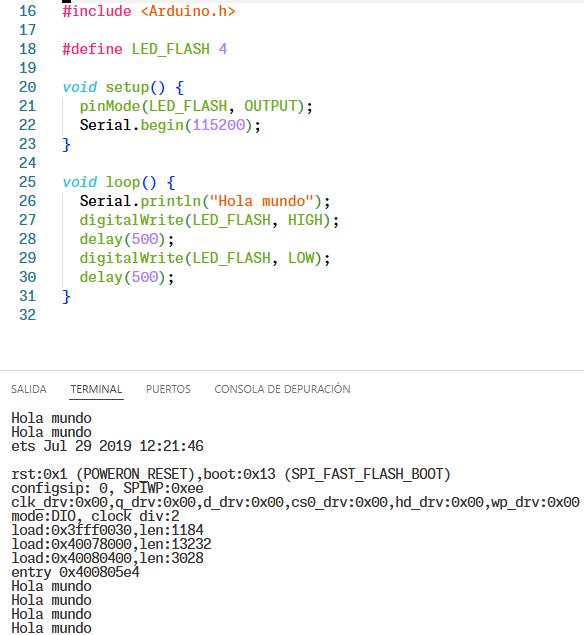Click terminal line 'load:0x40080400,len:3028'
This screenshot has height=635, width=584.
107,558
